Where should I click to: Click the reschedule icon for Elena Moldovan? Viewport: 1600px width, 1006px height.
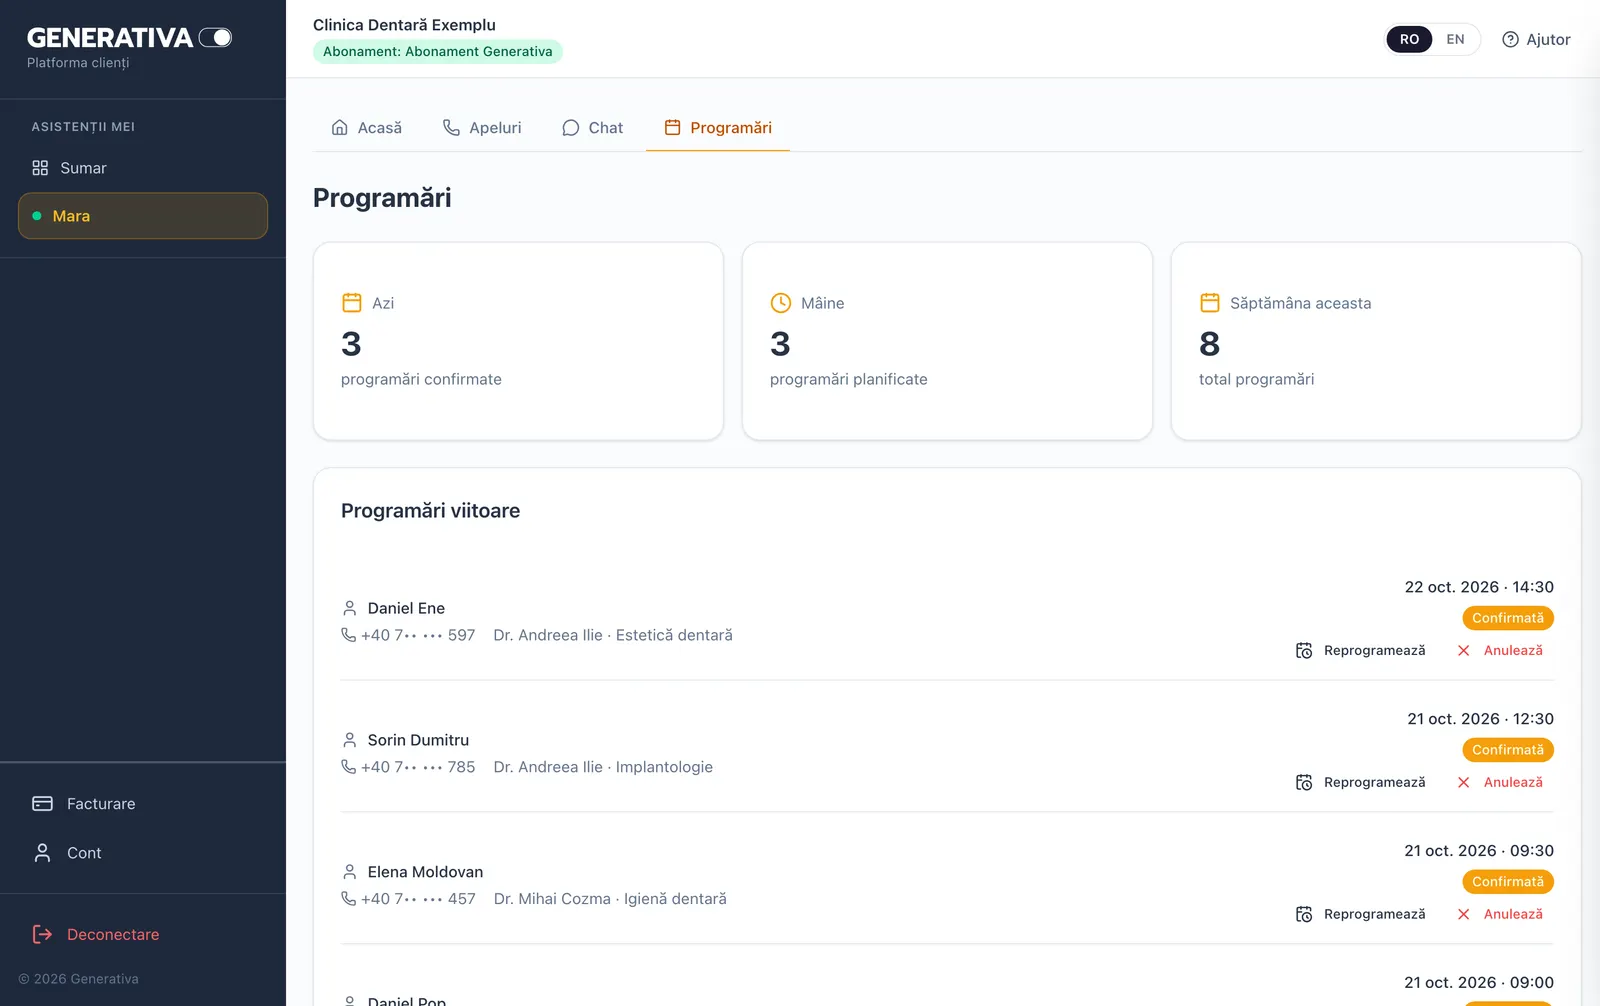tap(1304, 915)
